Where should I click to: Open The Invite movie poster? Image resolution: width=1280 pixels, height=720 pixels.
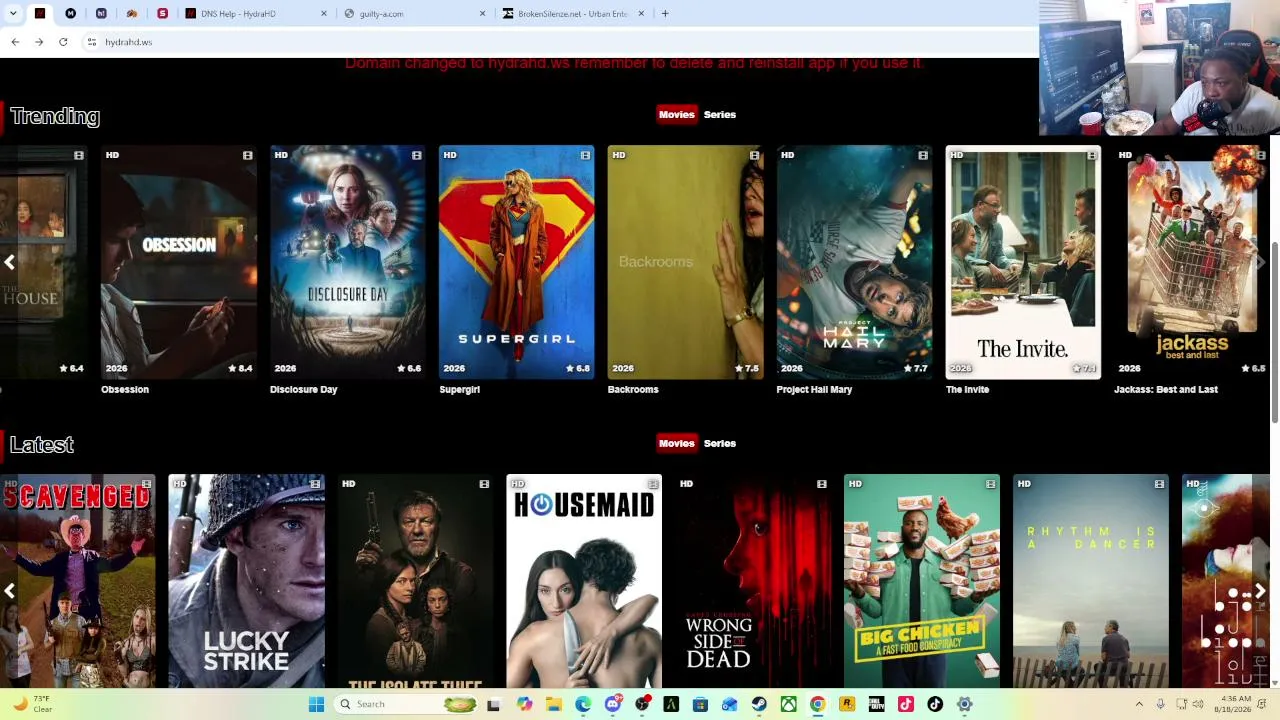(1023, 262)
